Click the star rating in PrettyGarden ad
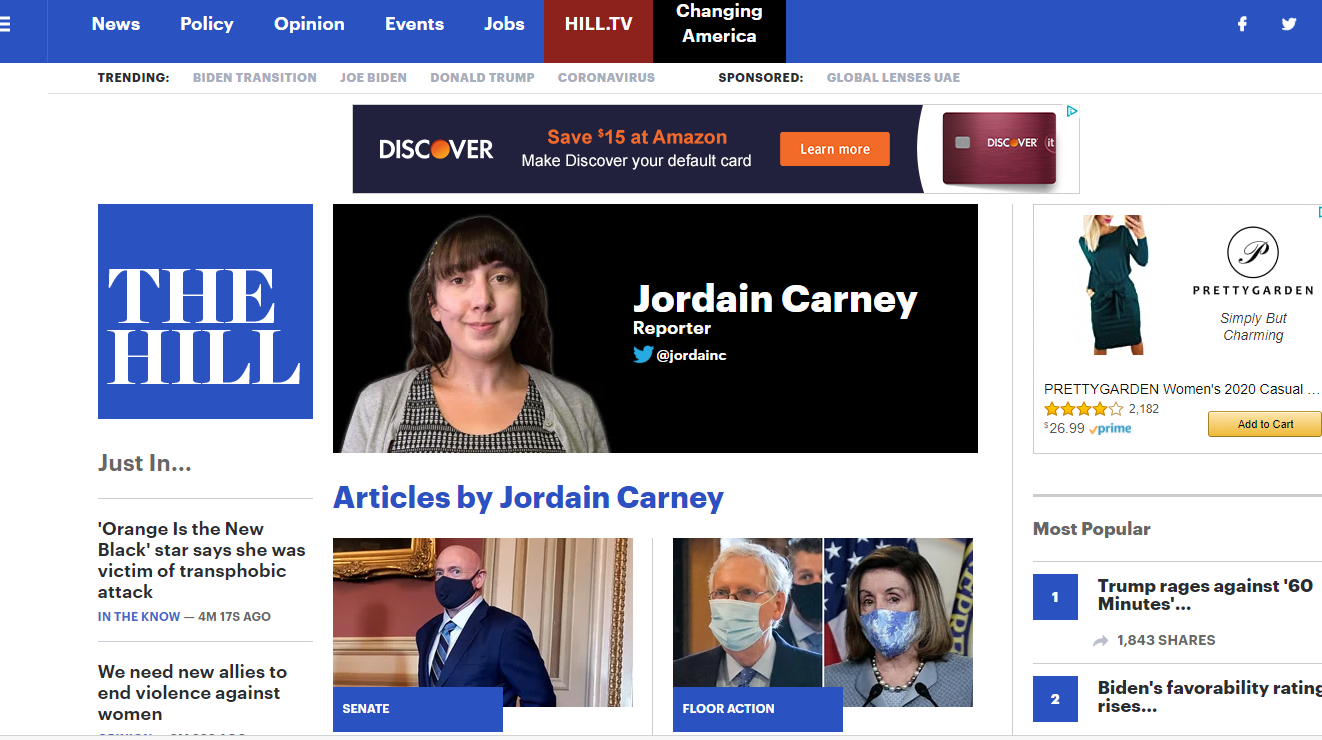 1083,409
